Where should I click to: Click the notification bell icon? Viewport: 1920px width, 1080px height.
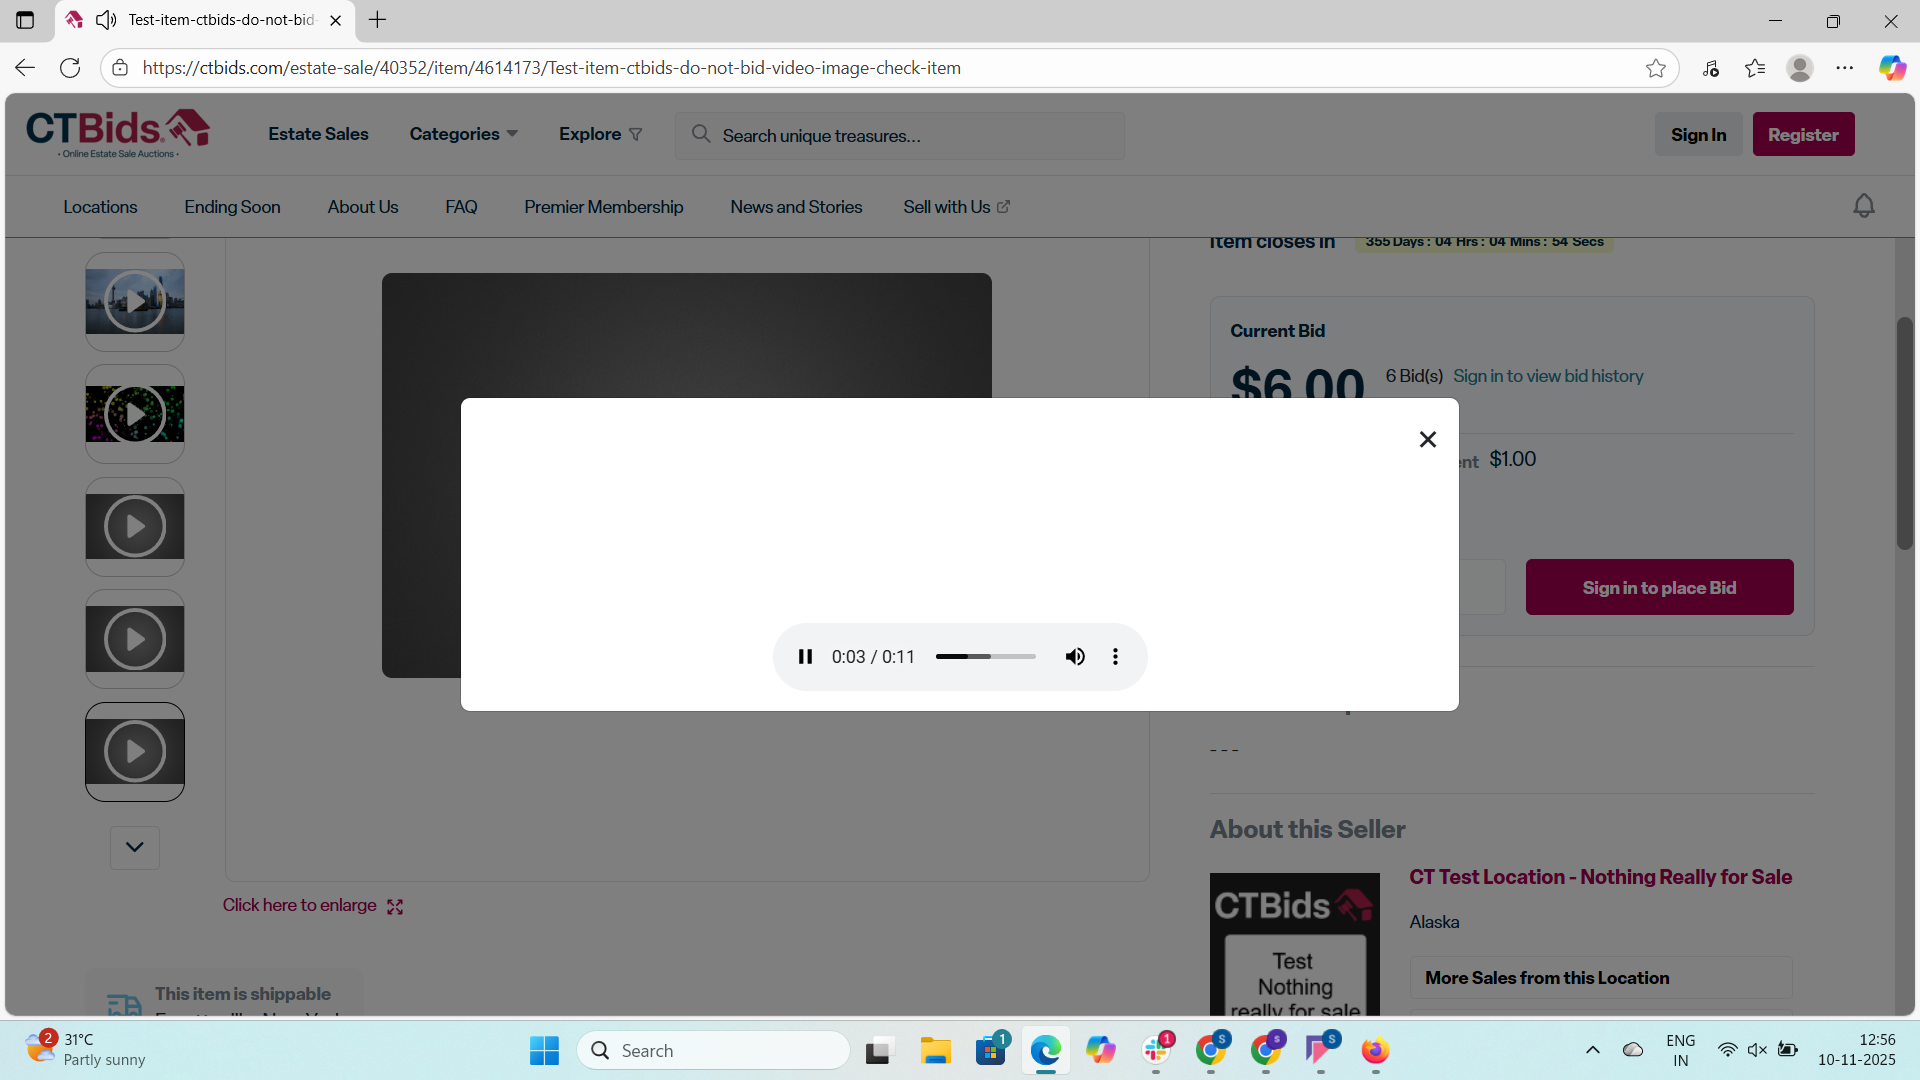tap(1863, 206)
